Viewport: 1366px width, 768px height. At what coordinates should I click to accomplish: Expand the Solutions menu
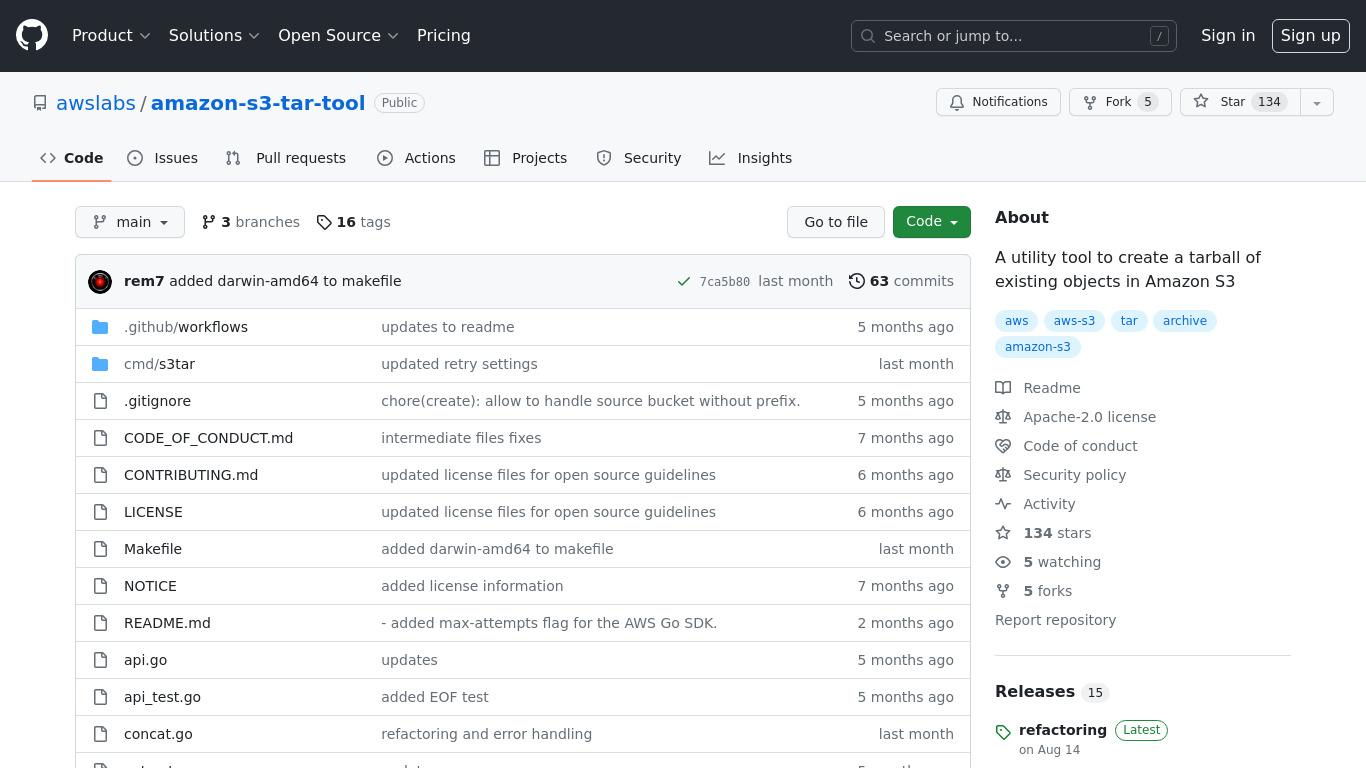click(x=214, y=35)
